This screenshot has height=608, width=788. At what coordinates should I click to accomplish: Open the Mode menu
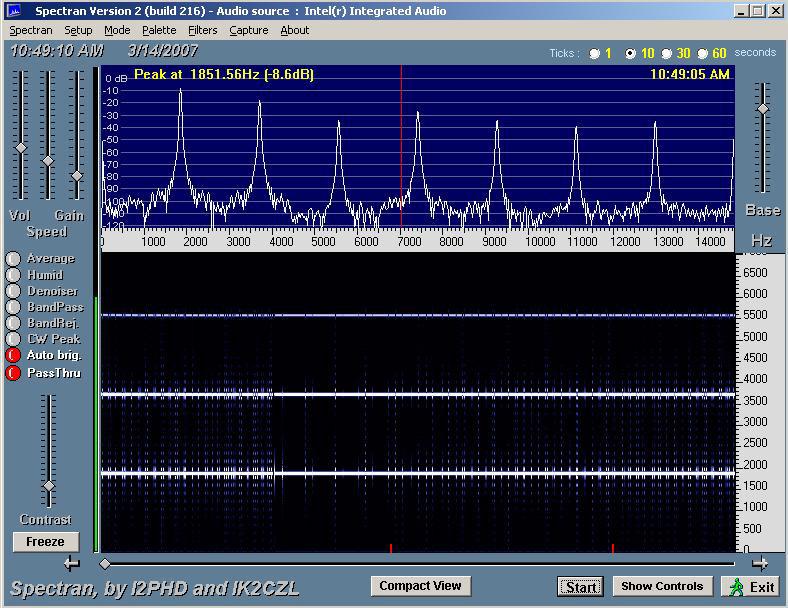(117, 31)
